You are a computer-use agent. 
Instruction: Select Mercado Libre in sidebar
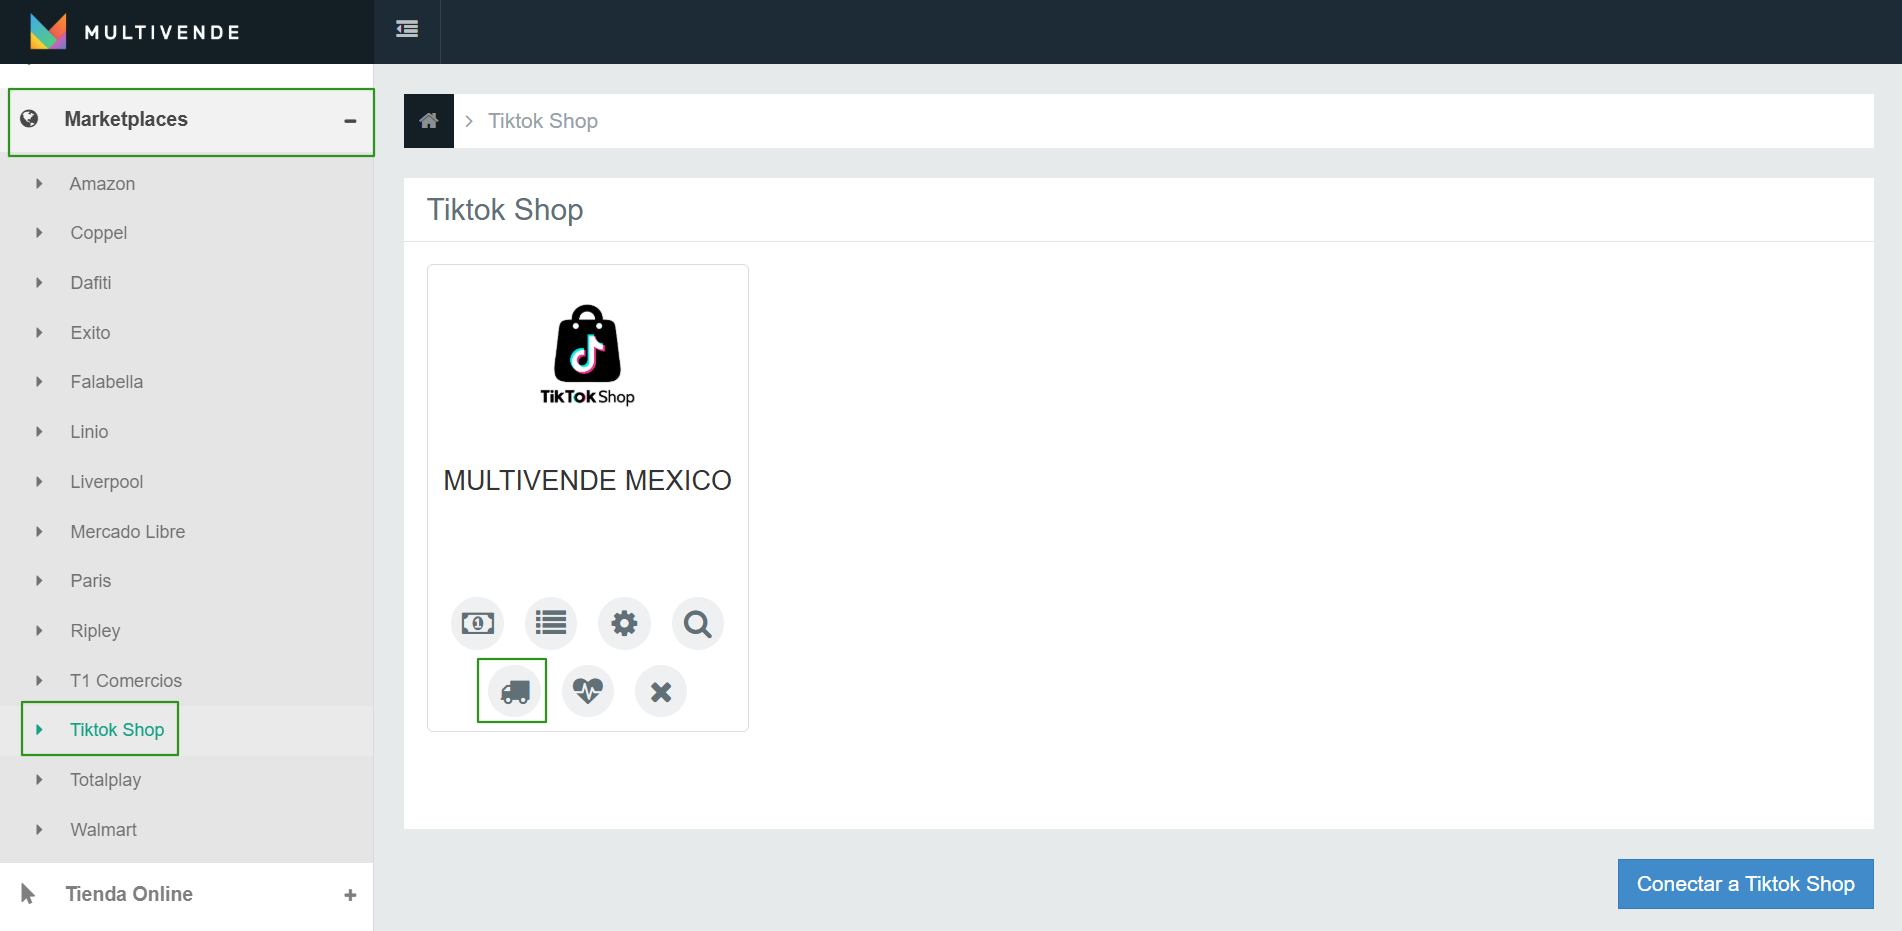[x=127, y=532]
